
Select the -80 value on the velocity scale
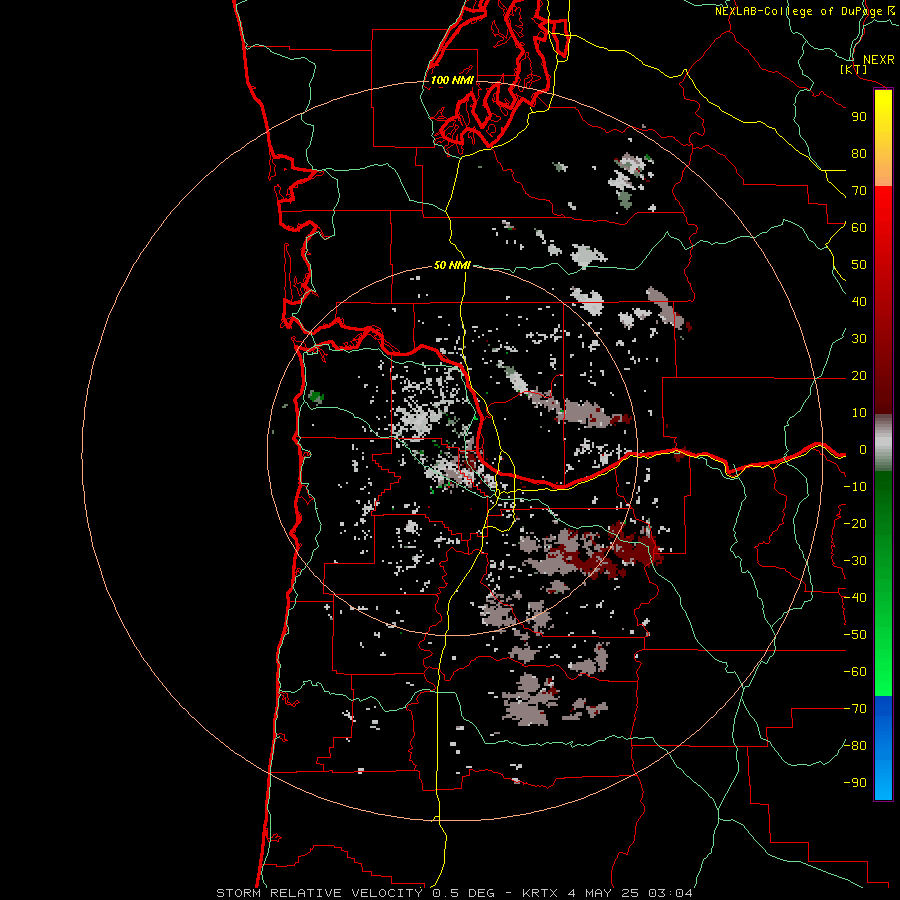(x=855, y=746)
